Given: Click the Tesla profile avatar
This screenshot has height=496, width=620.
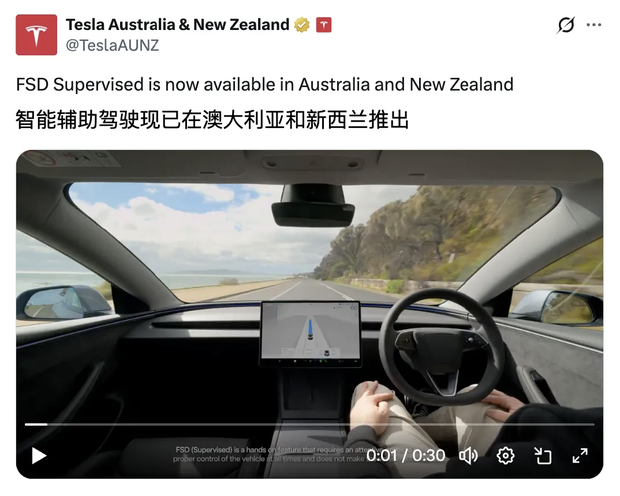Looking at the screenshot, I should (x=36, y=35).
